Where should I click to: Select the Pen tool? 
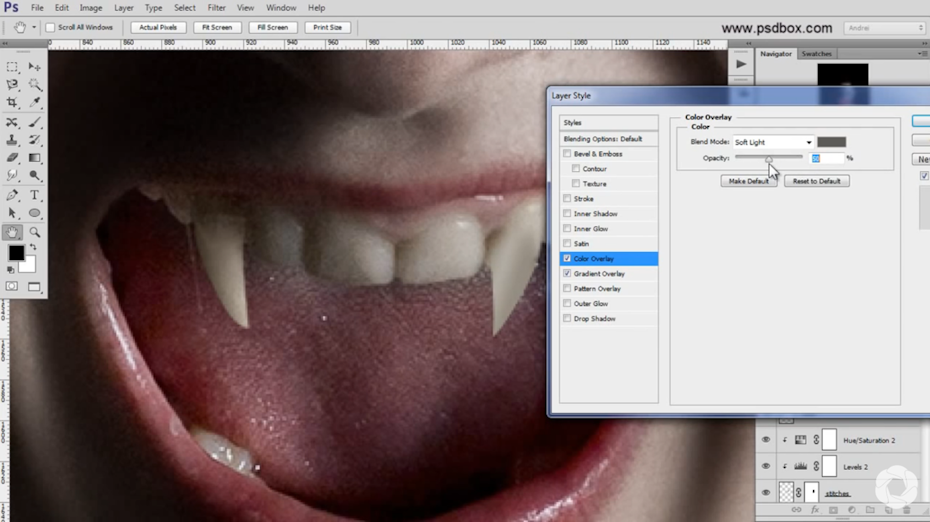pyautogui.click(x=12, y=195)
